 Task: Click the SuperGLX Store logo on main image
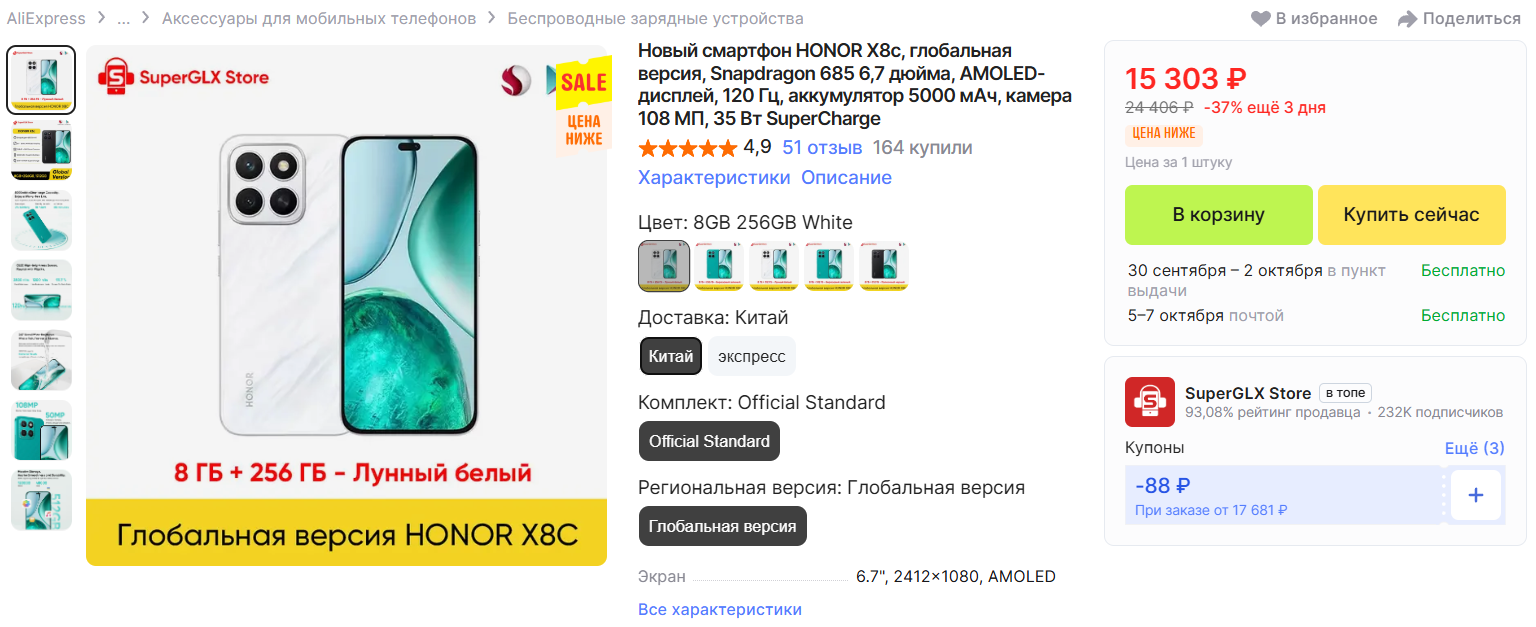click(183, 77)
